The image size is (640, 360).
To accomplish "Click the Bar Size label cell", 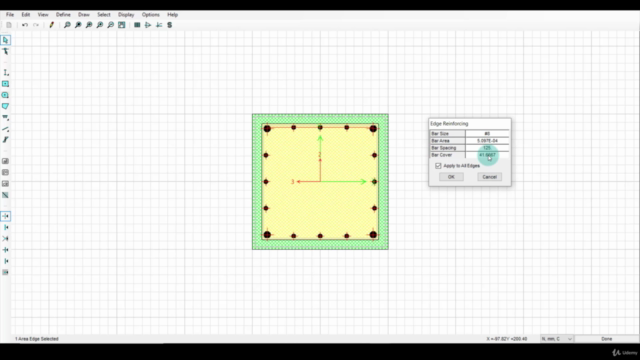I will tap(447, 133).
